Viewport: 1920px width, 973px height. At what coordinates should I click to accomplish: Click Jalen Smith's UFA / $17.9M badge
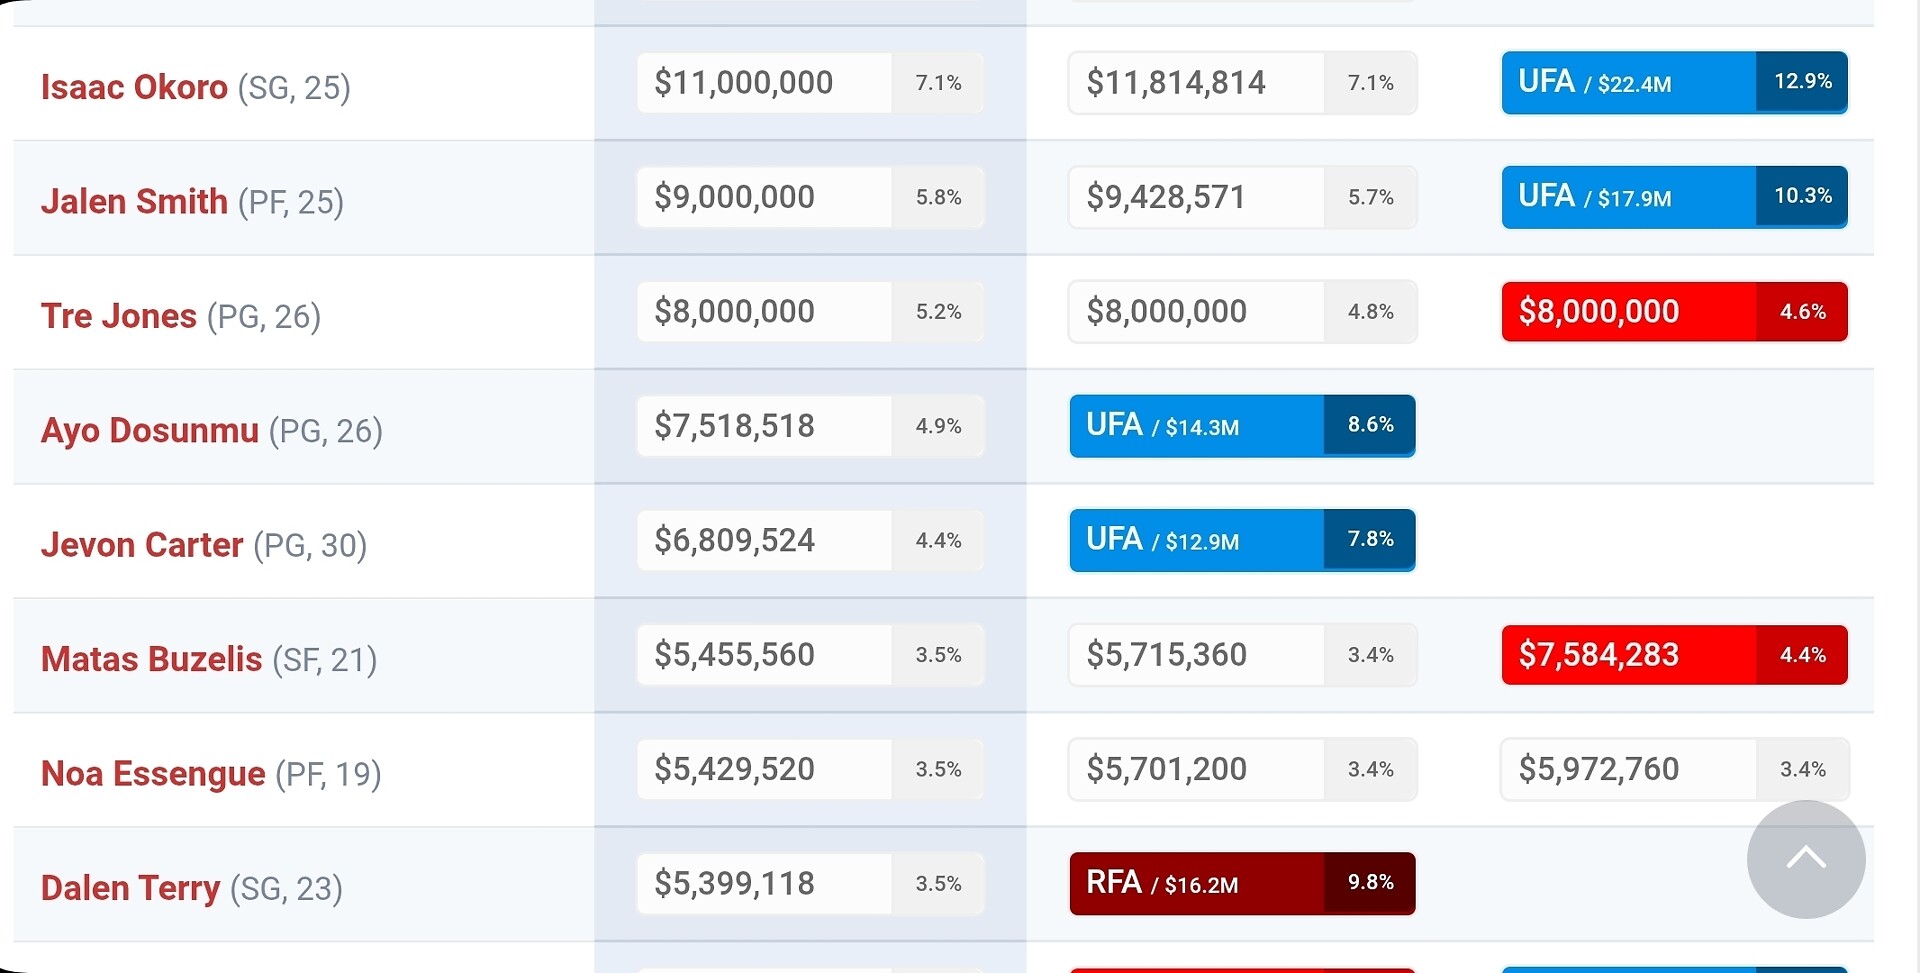point(1673,197)
